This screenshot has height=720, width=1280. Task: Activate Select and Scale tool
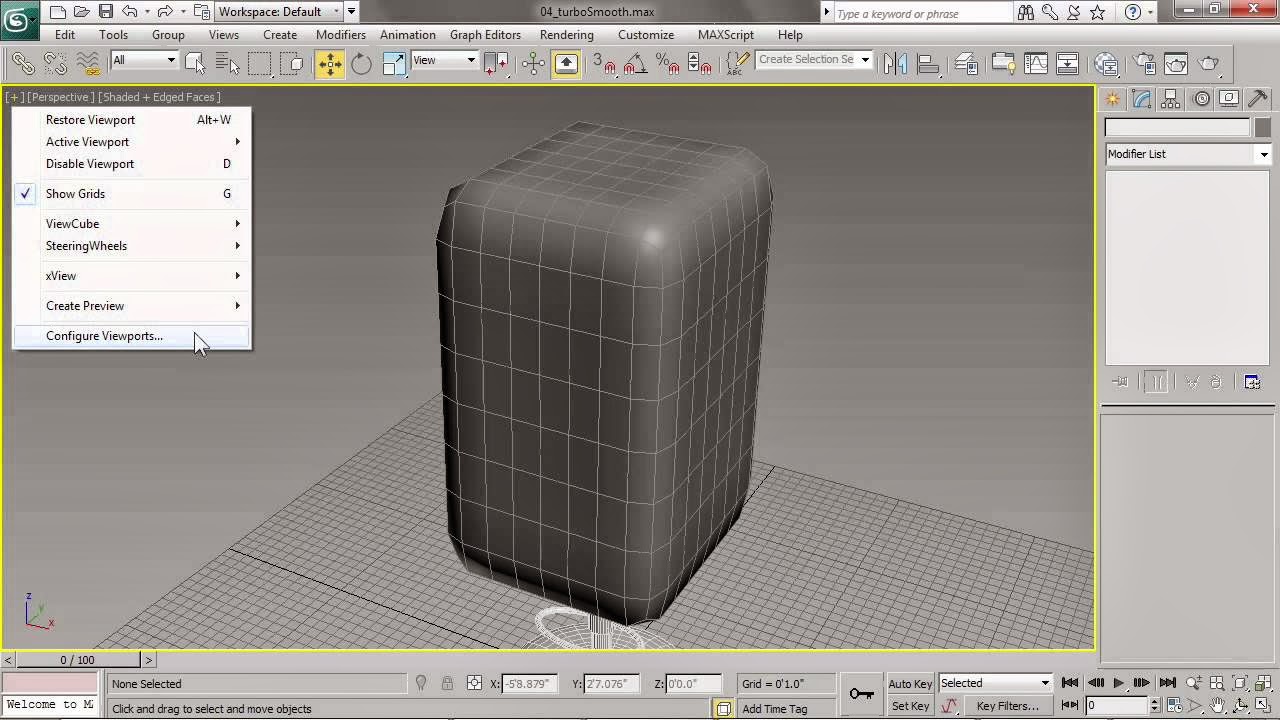click(394, 64)
